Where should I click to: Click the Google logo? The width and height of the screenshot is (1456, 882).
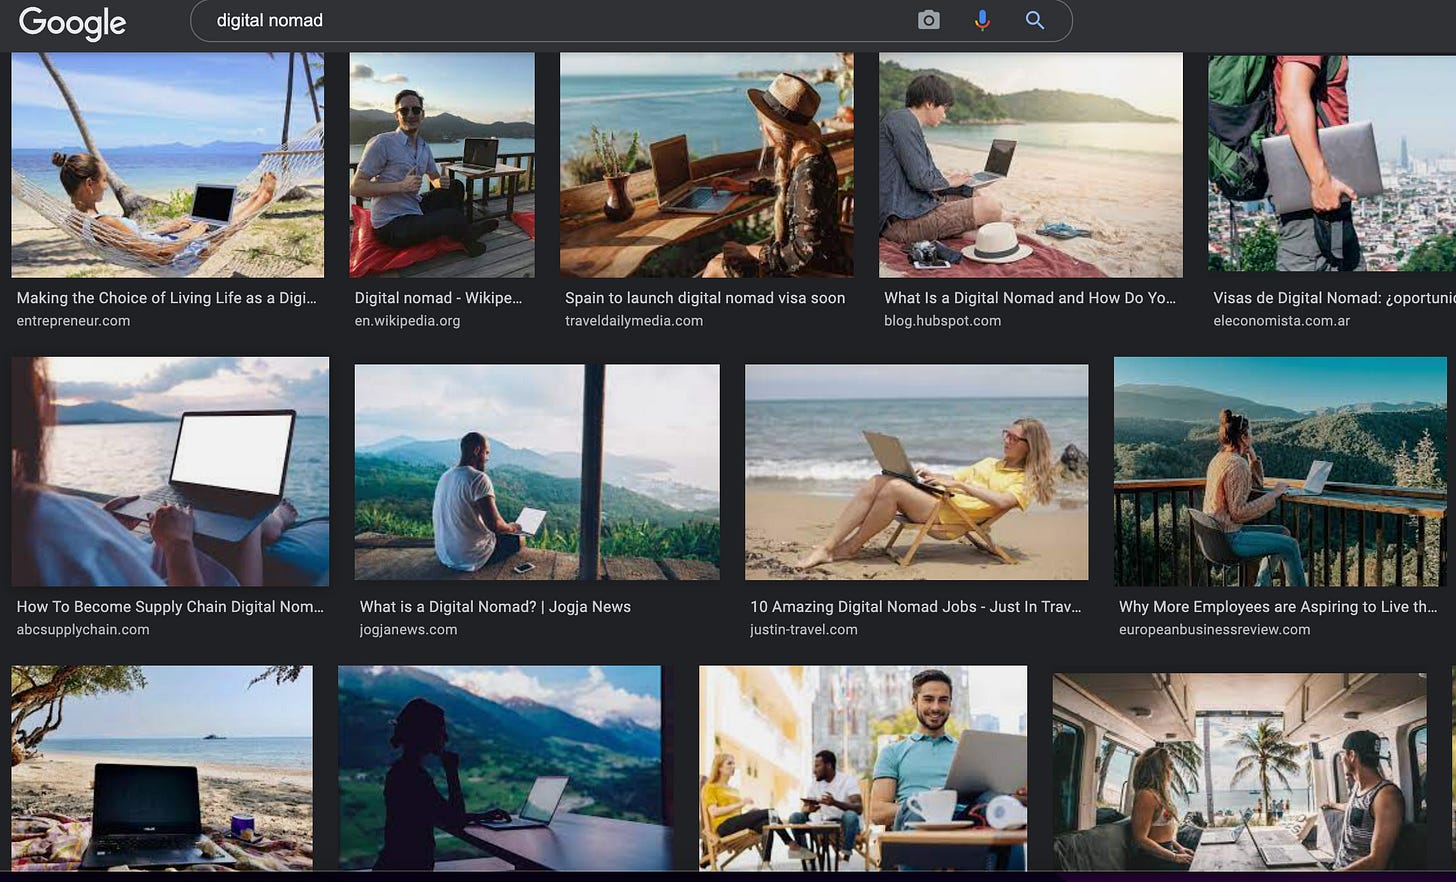tap(72, 22)
